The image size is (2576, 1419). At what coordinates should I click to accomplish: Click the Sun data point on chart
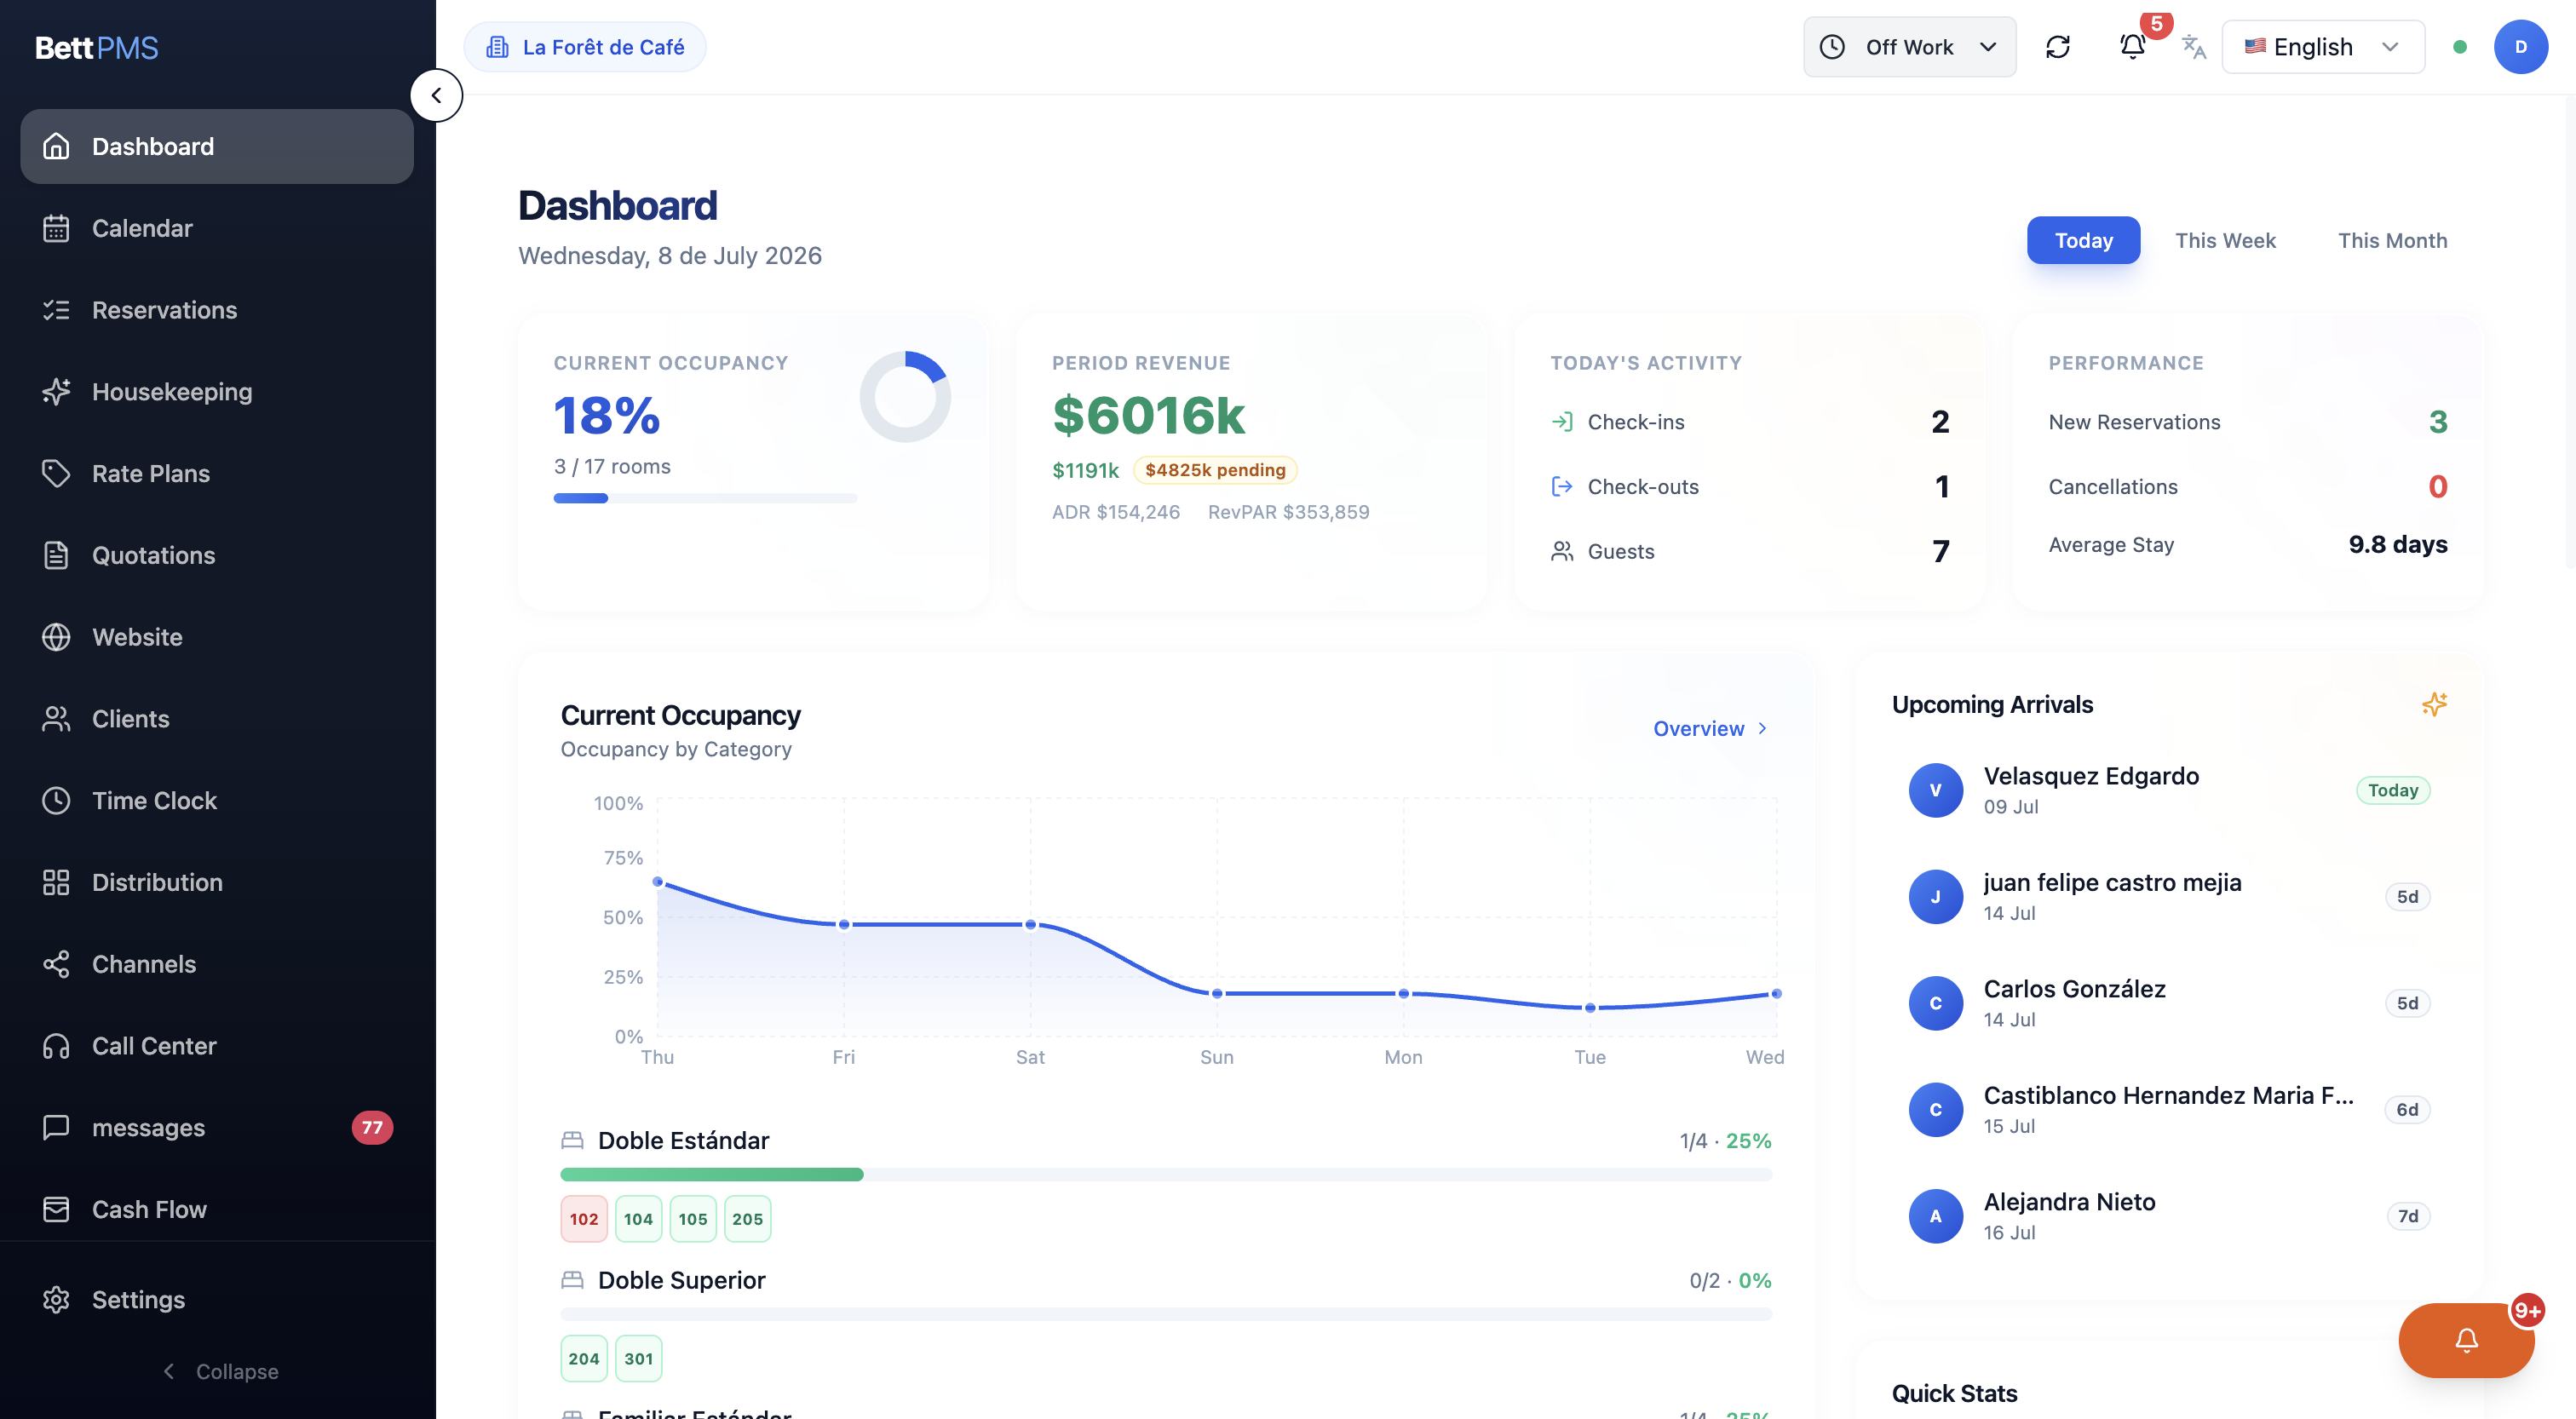(1217, 993)
